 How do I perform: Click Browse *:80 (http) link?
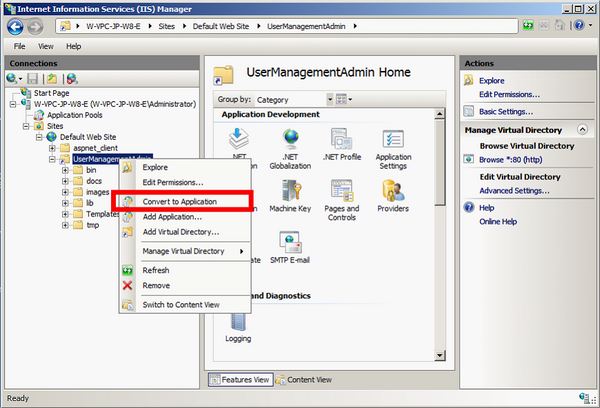(x=510, y=160)
